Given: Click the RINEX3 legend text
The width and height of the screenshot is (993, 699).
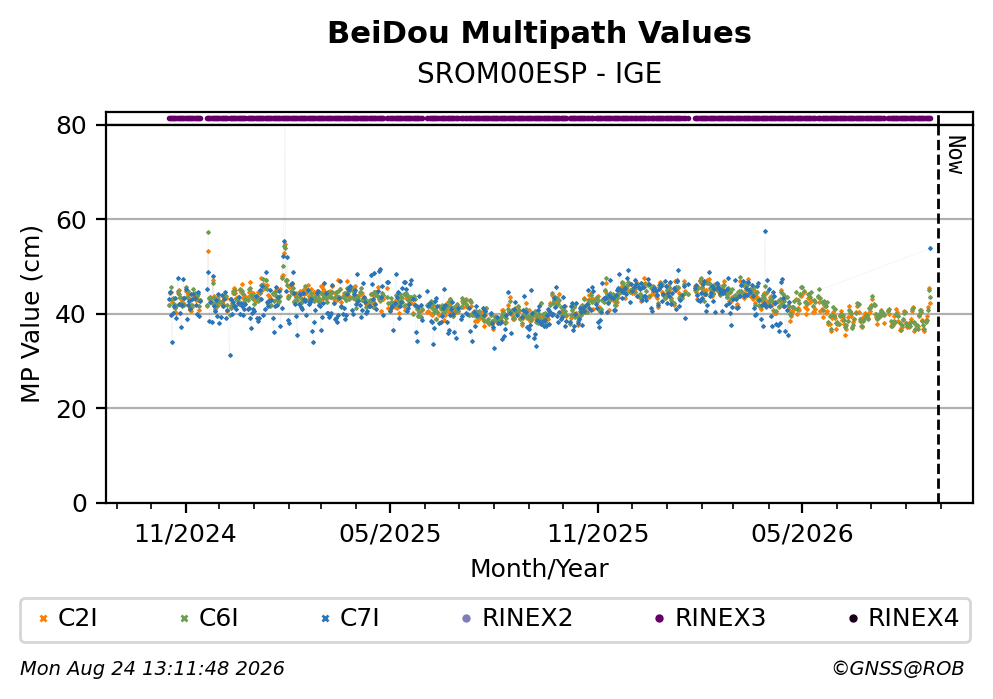Looking at the screenshot, I should tap(721, 618).
